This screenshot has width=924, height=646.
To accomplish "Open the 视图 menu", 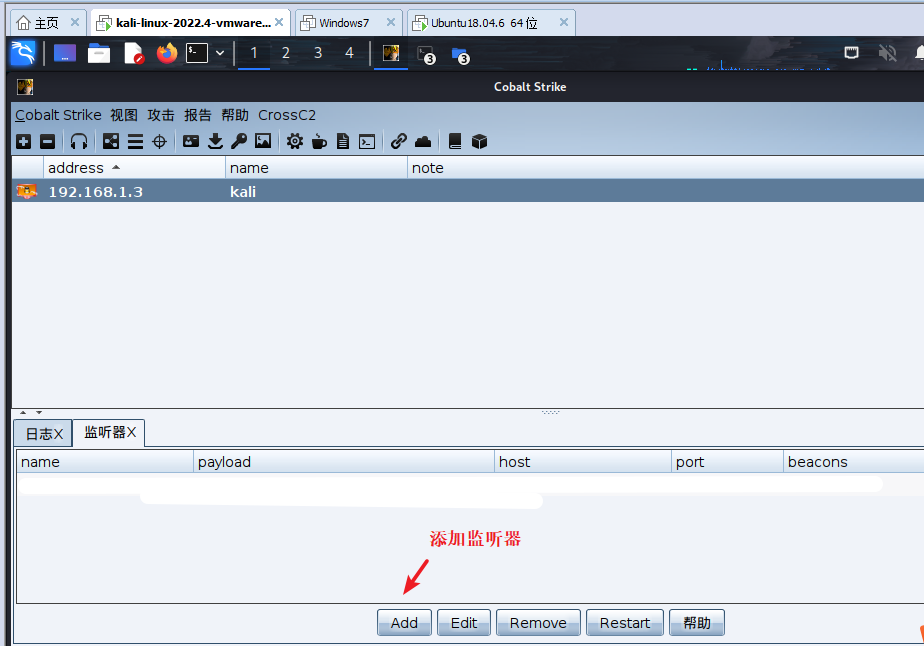I will [x=124, y=115].
